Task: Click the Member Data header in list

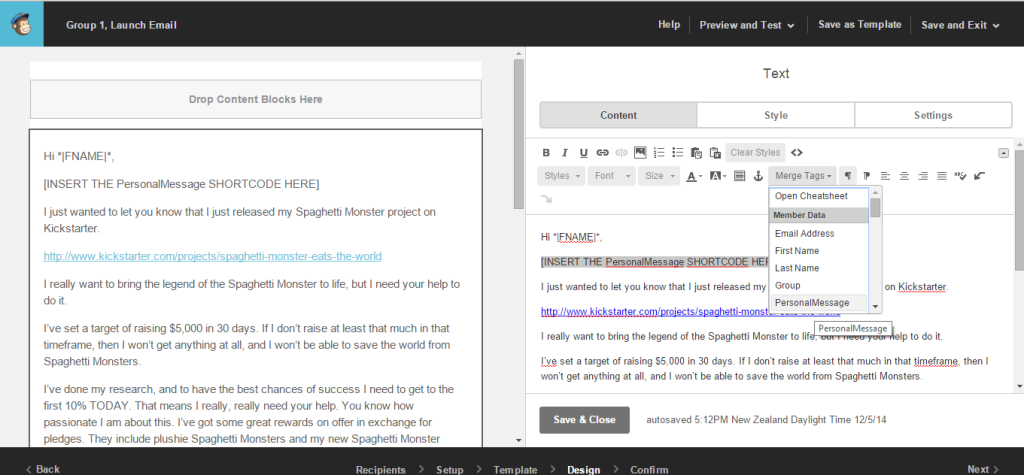Action: [x=819, y=215]
